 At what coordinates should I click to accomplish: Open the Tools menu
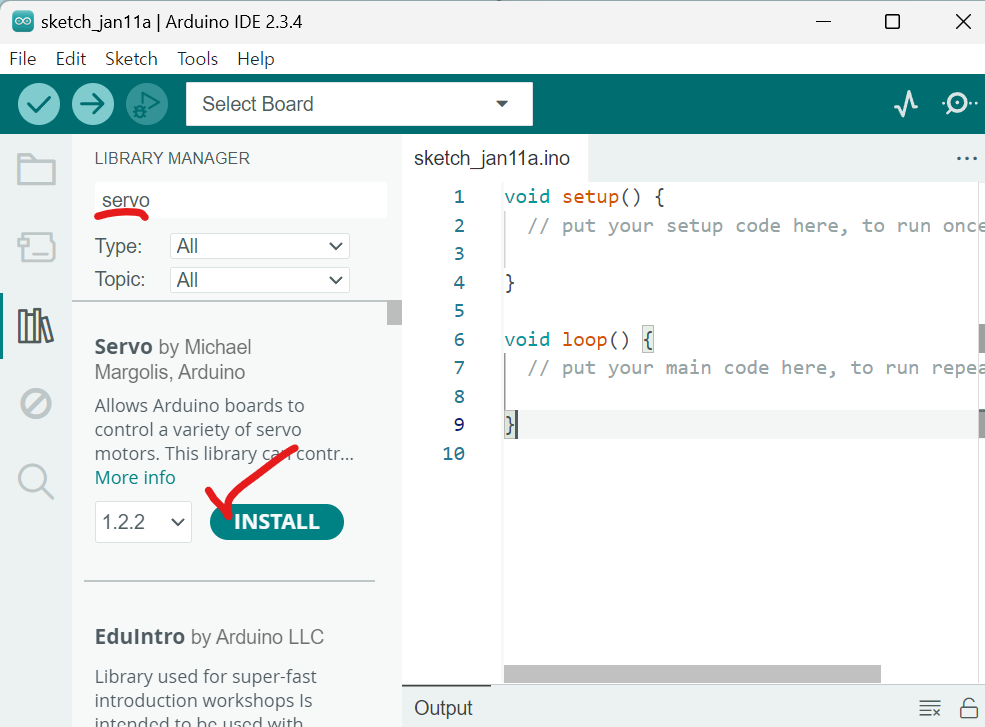click(197, 59)
